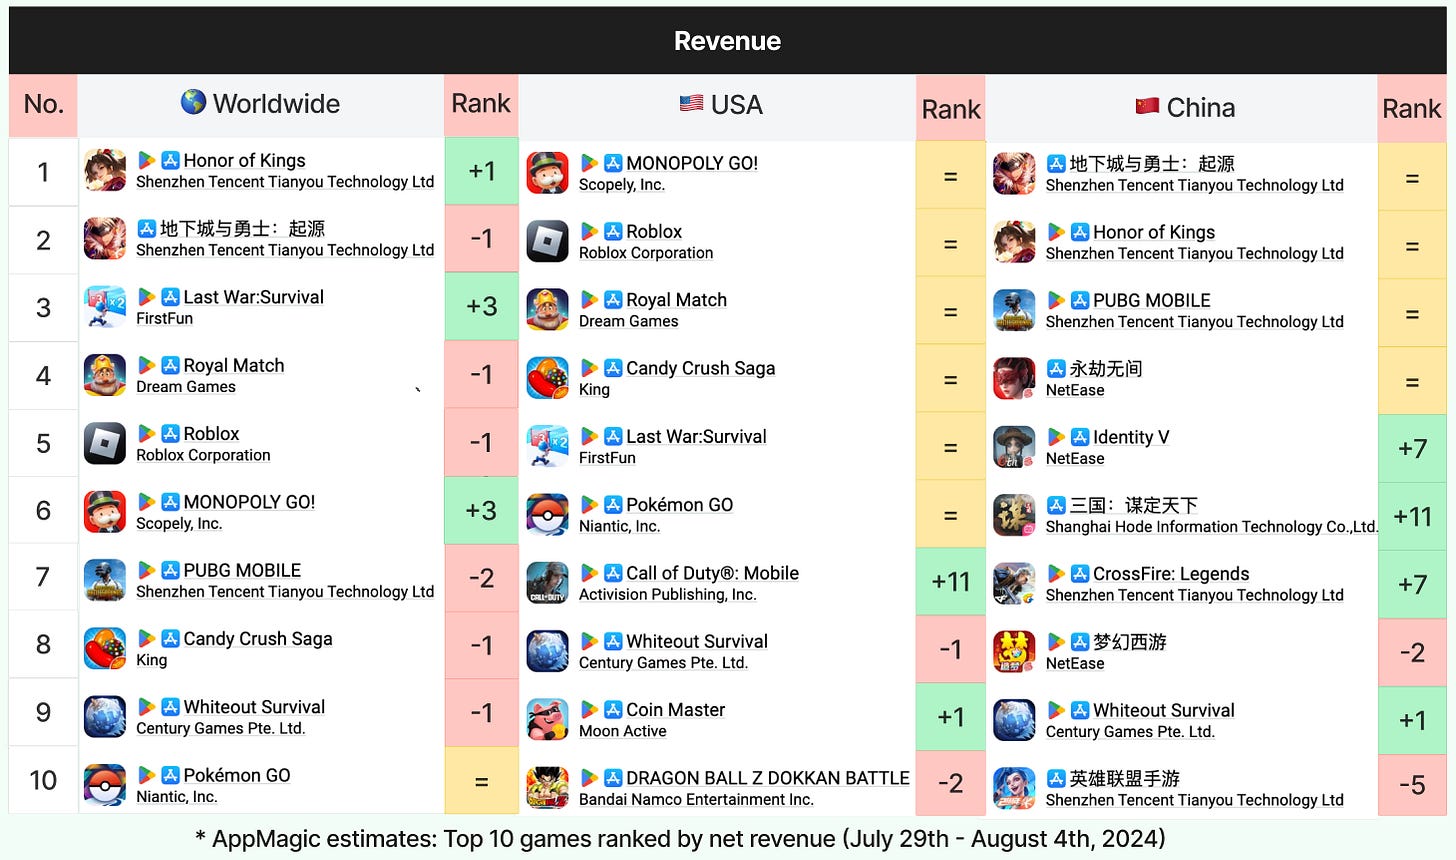Click Last War:Survival game icon in Worldwide column
The width and height of the screenshot is (1456, 860).
(105, 307)
